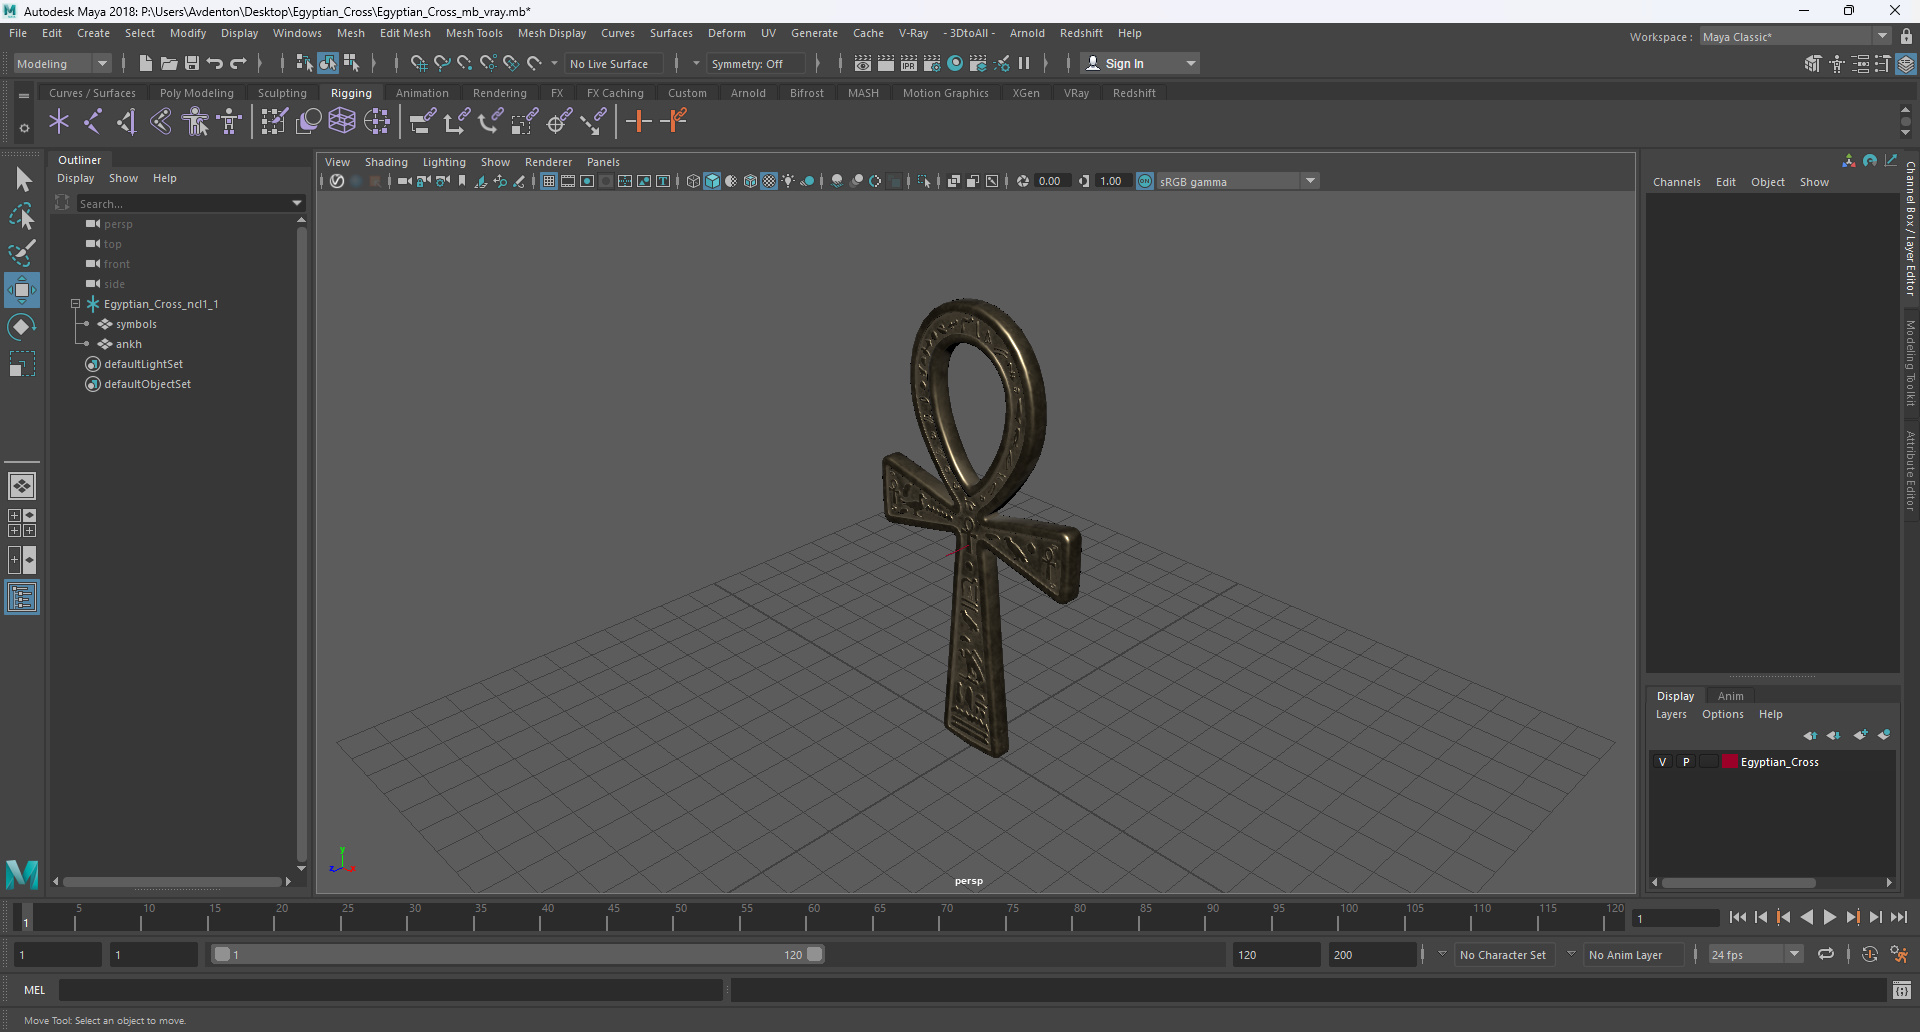Click the time range slider bar
The height and width of the screenshot is (1032, 1920).
[x=518, y=955]
